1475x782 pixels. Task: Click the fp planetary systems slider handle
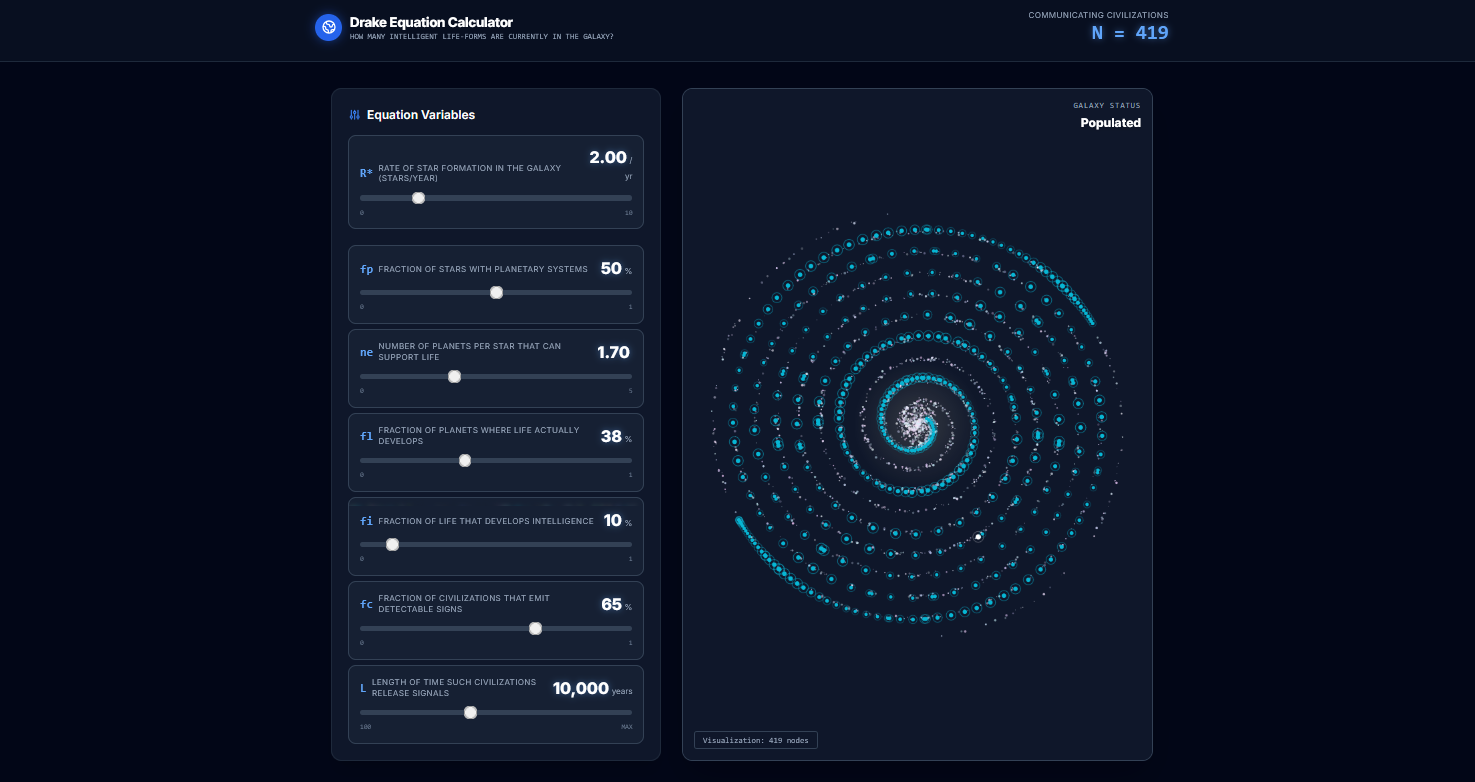[496, 292]
